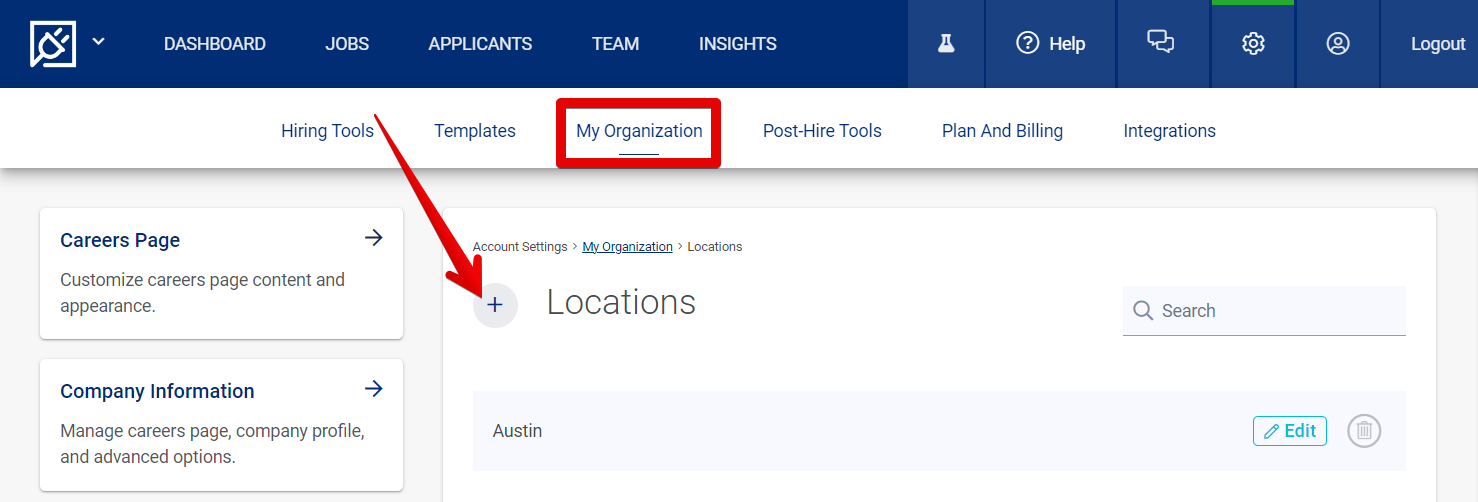The height and width of the screenshot is (502, 1478).
Task: Delete the Austin location via trash icon
Action: tap(1364, 431)
